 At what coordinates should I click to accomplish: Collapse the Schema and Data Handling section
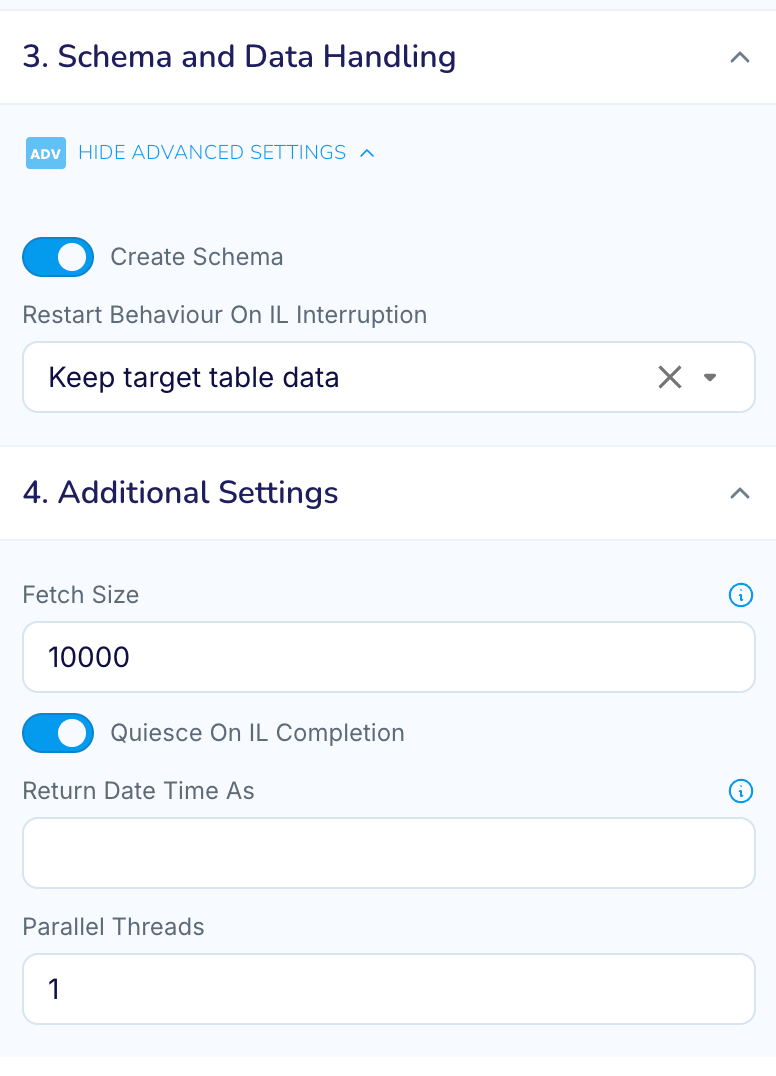click(x=740, y=58)
